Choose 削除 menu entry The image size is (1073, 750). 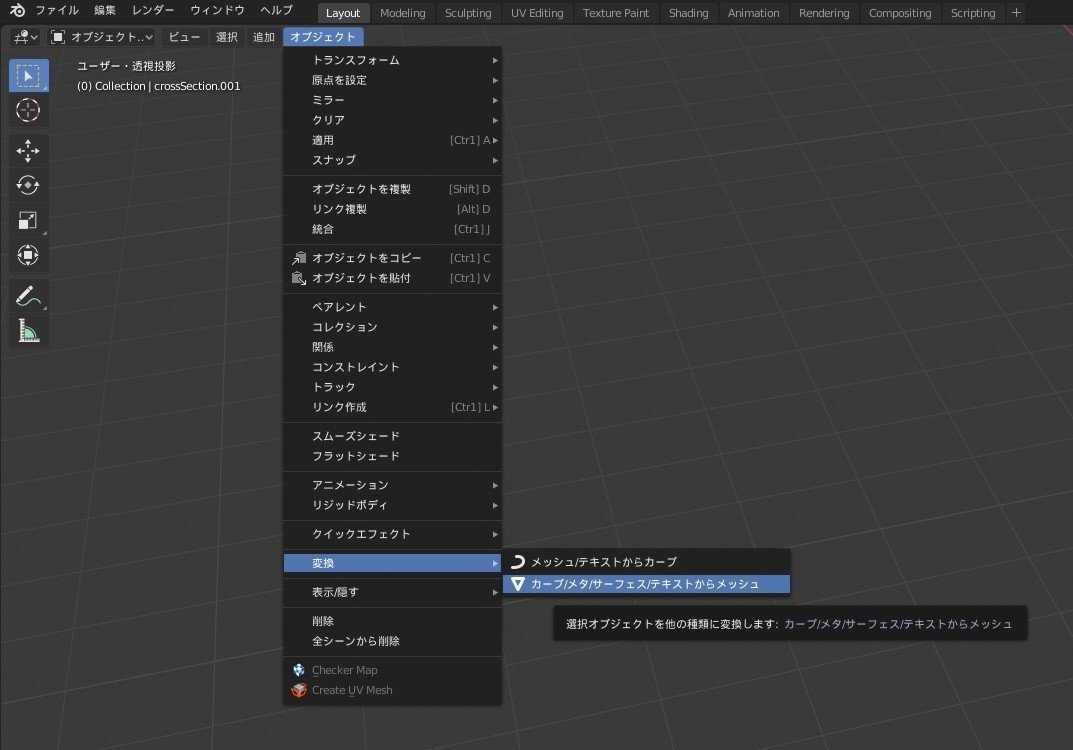(393, 621)
